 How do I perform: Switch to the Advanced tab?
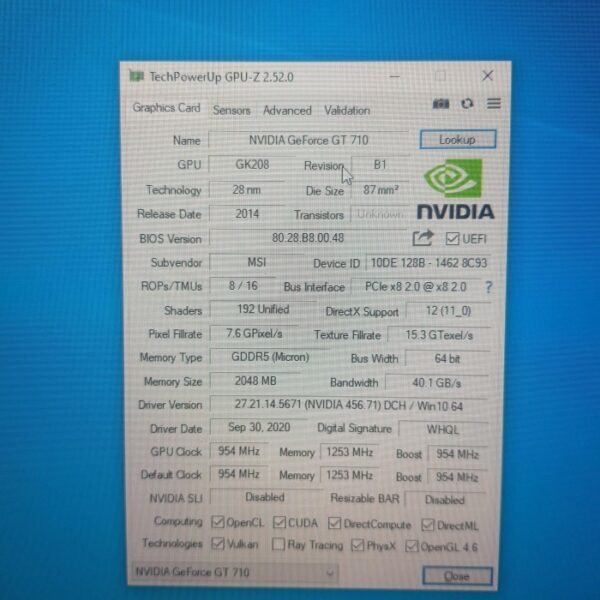click(287, 111)
